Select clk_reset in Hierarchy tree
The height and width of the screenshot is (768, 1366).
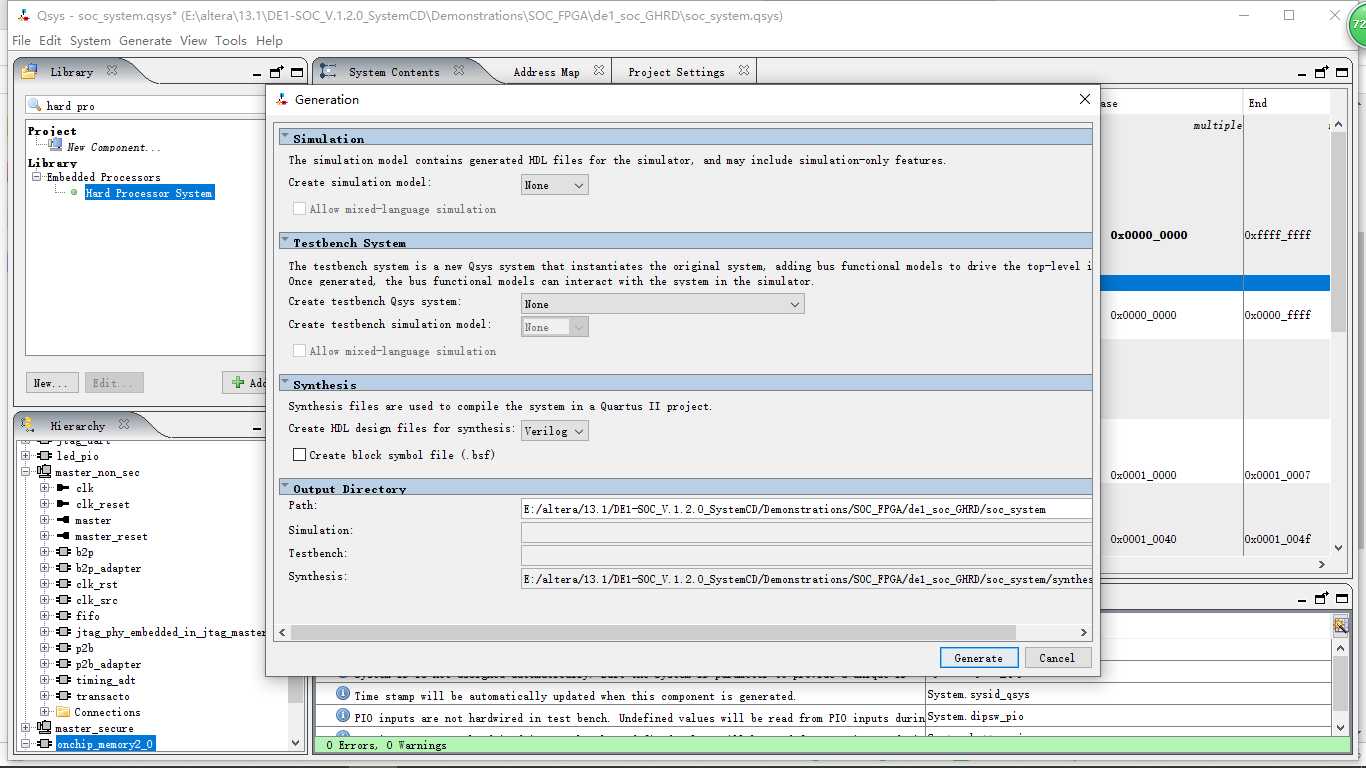click(x=102, y=504)
